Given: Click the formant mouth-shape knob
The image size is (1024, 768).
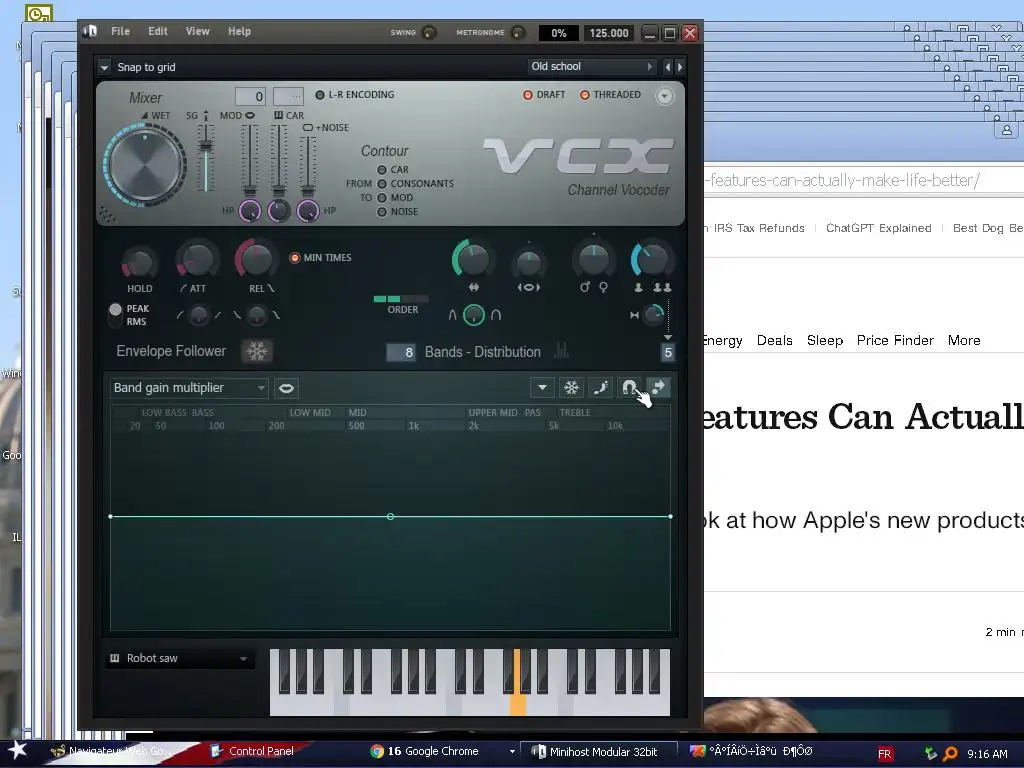Looking at the screenshot, I should pyautogui.click(x=528, y=263).
